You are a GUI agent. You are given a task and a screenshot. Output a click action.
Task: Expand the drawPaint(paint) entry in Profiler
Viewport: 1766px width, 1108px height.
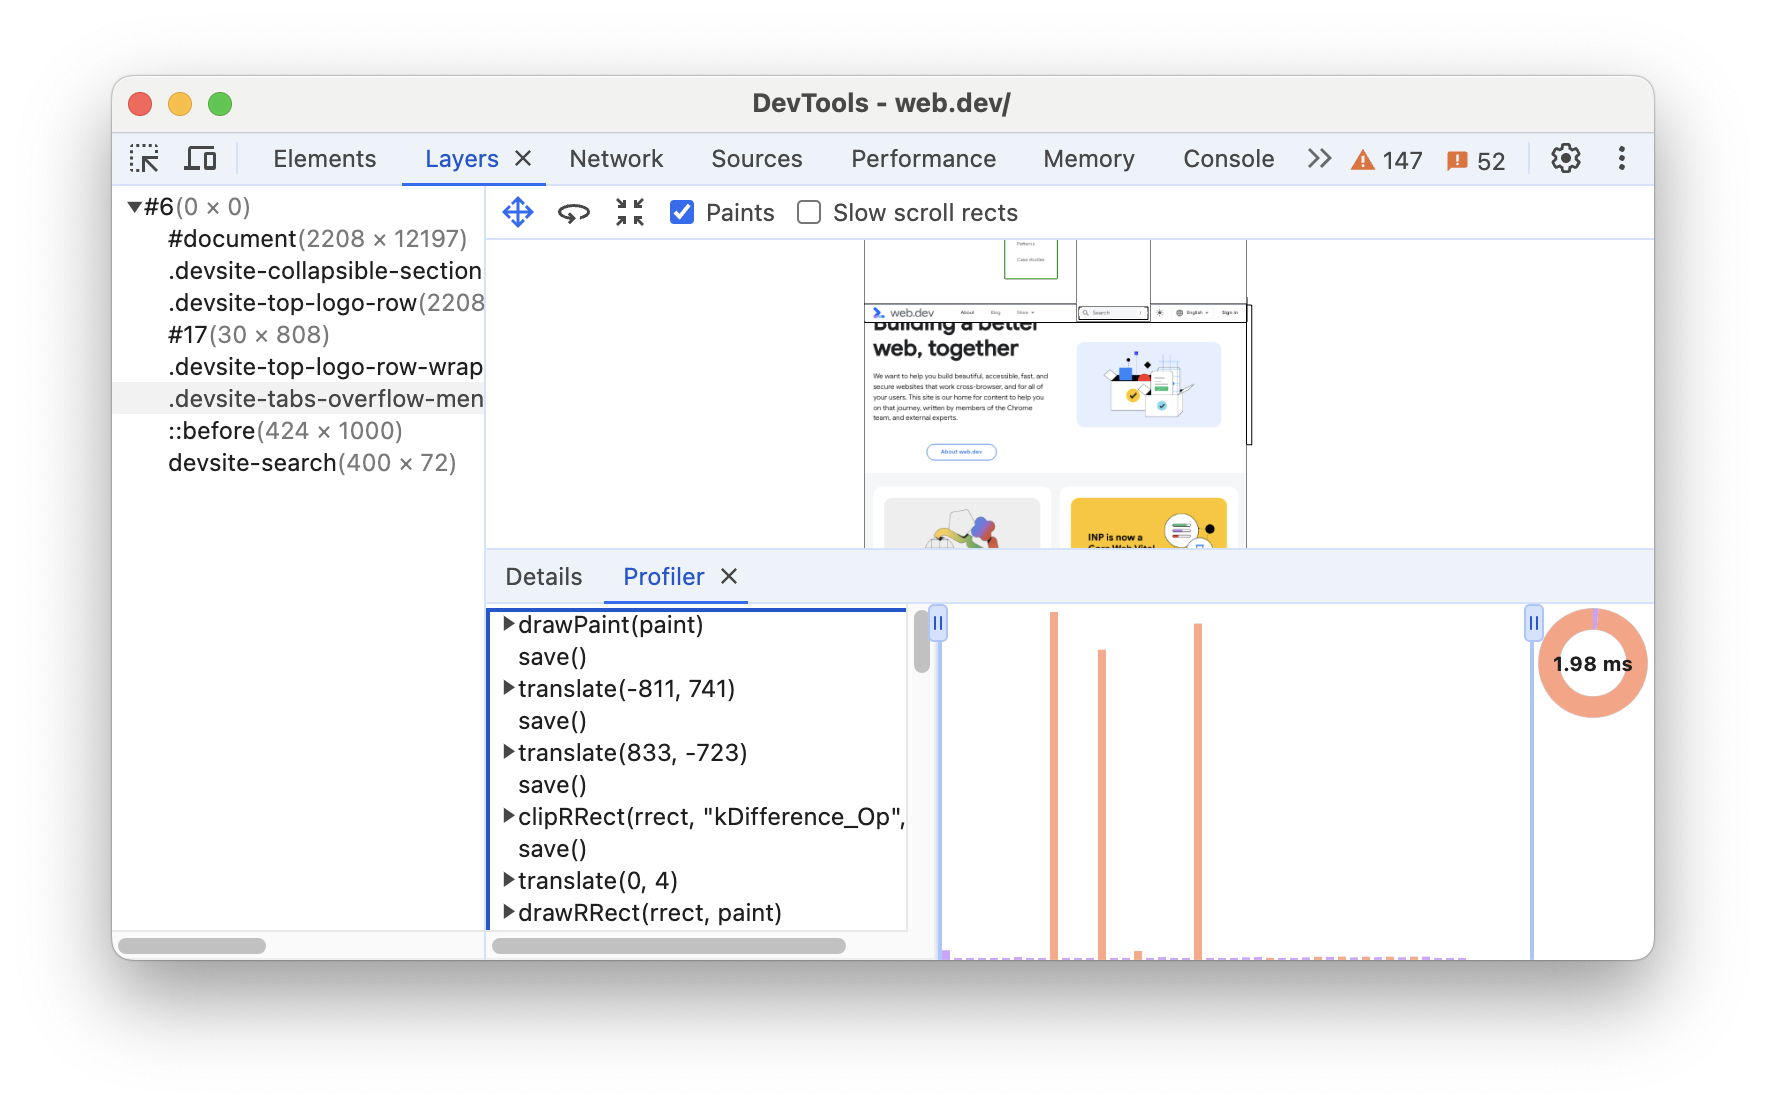(509, 624)
